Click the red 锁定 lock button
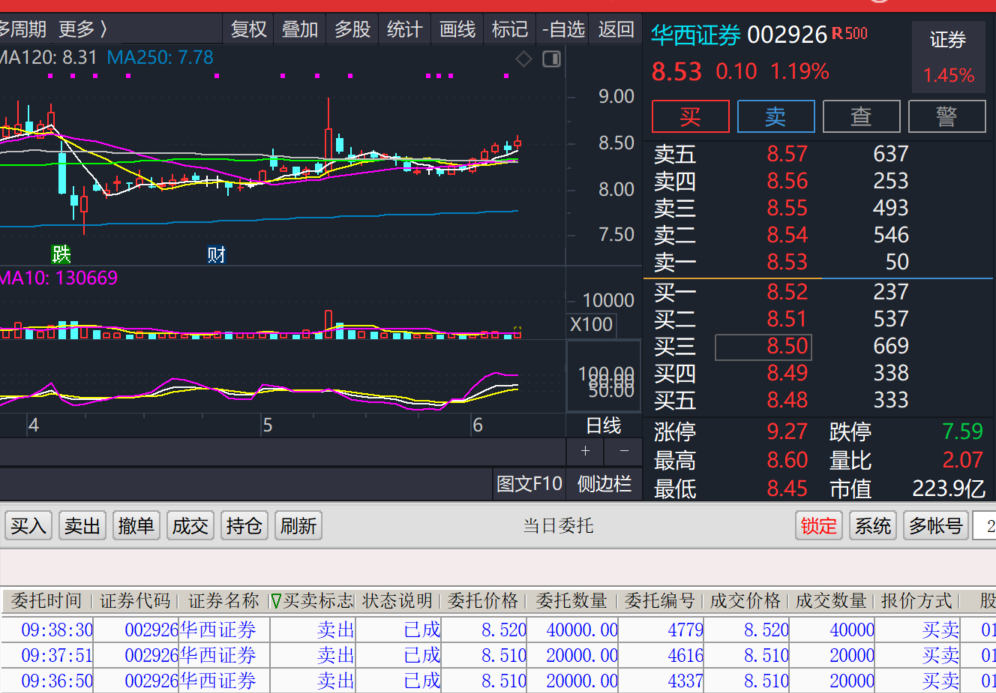The image size is (996, 693). point(818,526)
